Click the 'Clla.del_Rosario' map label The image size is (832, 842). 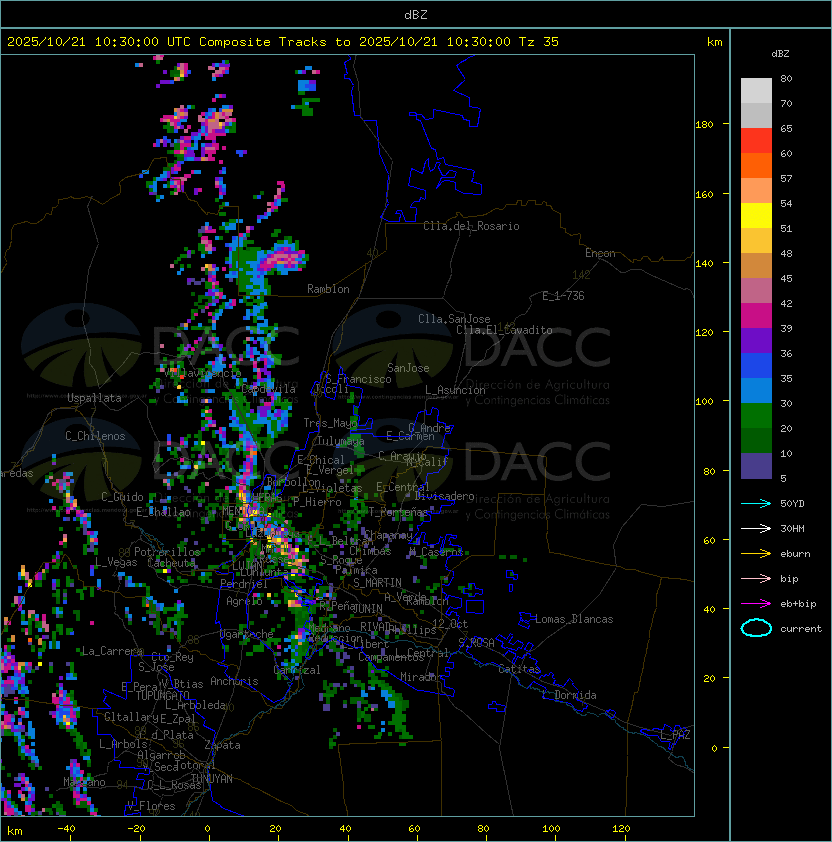471,226
